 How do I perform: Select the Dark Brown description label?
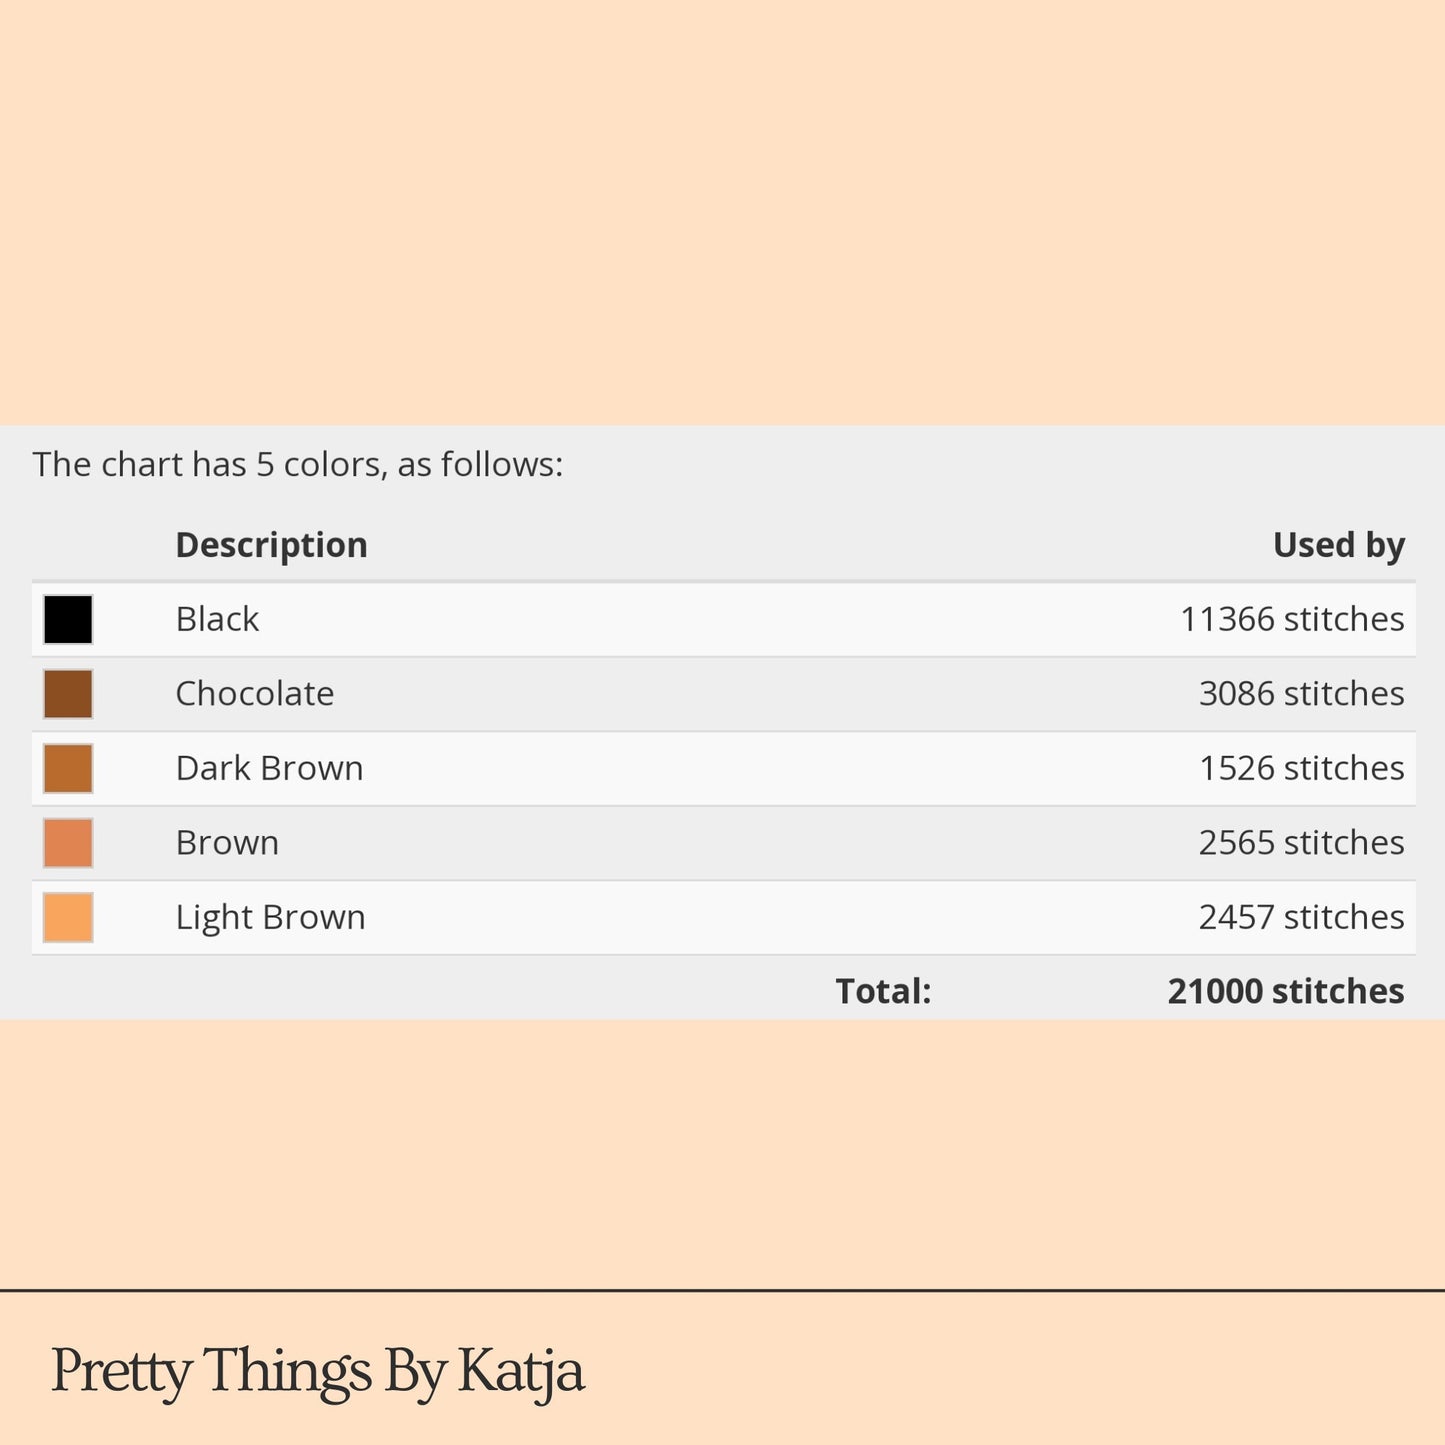click(269, 768)
